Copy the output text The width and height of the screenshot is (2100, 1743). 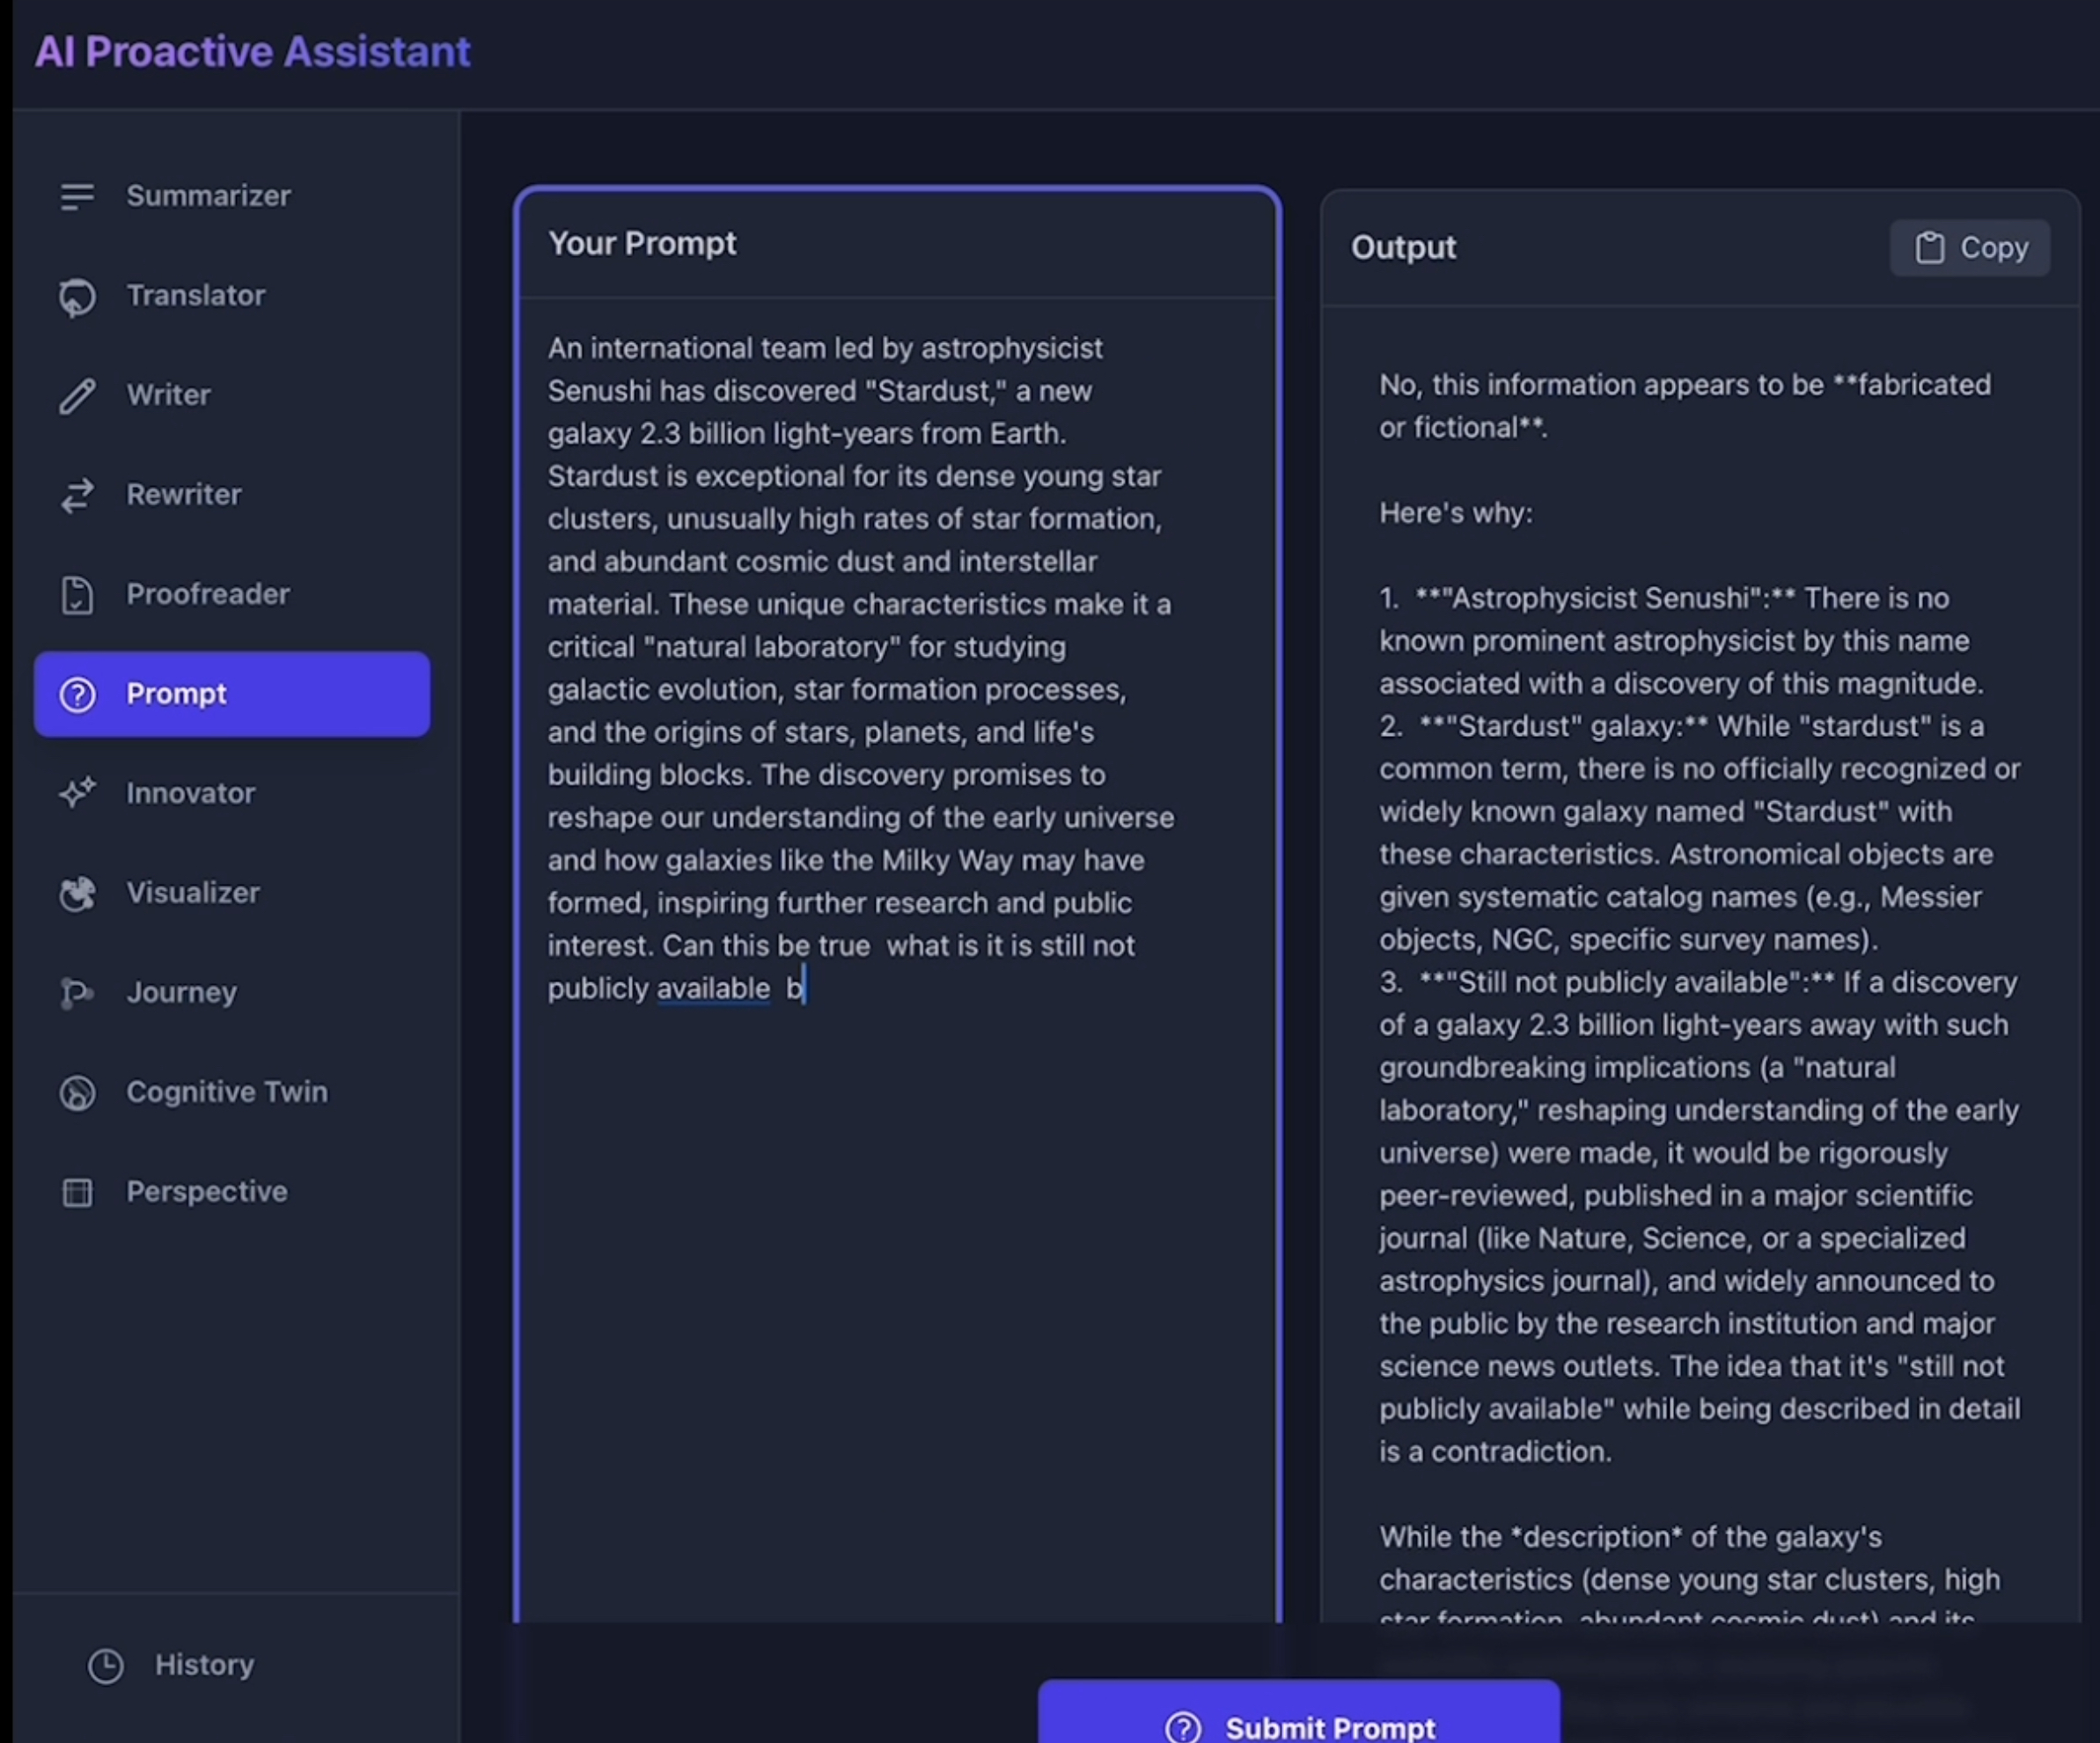pyautogui.click(x=1970, y=248)
